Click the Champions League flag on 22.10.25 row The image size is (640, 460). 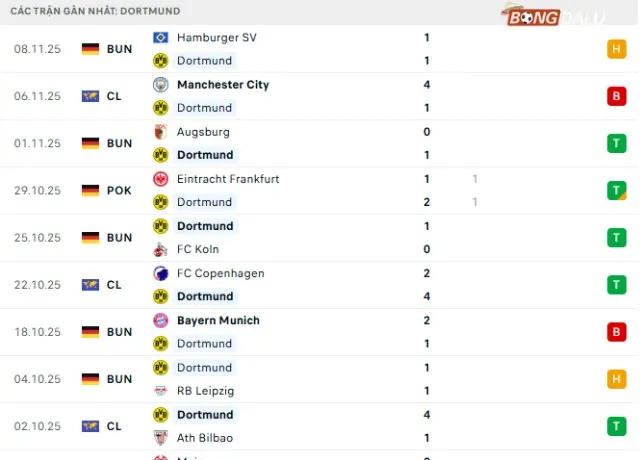click(x=90, y=285)
